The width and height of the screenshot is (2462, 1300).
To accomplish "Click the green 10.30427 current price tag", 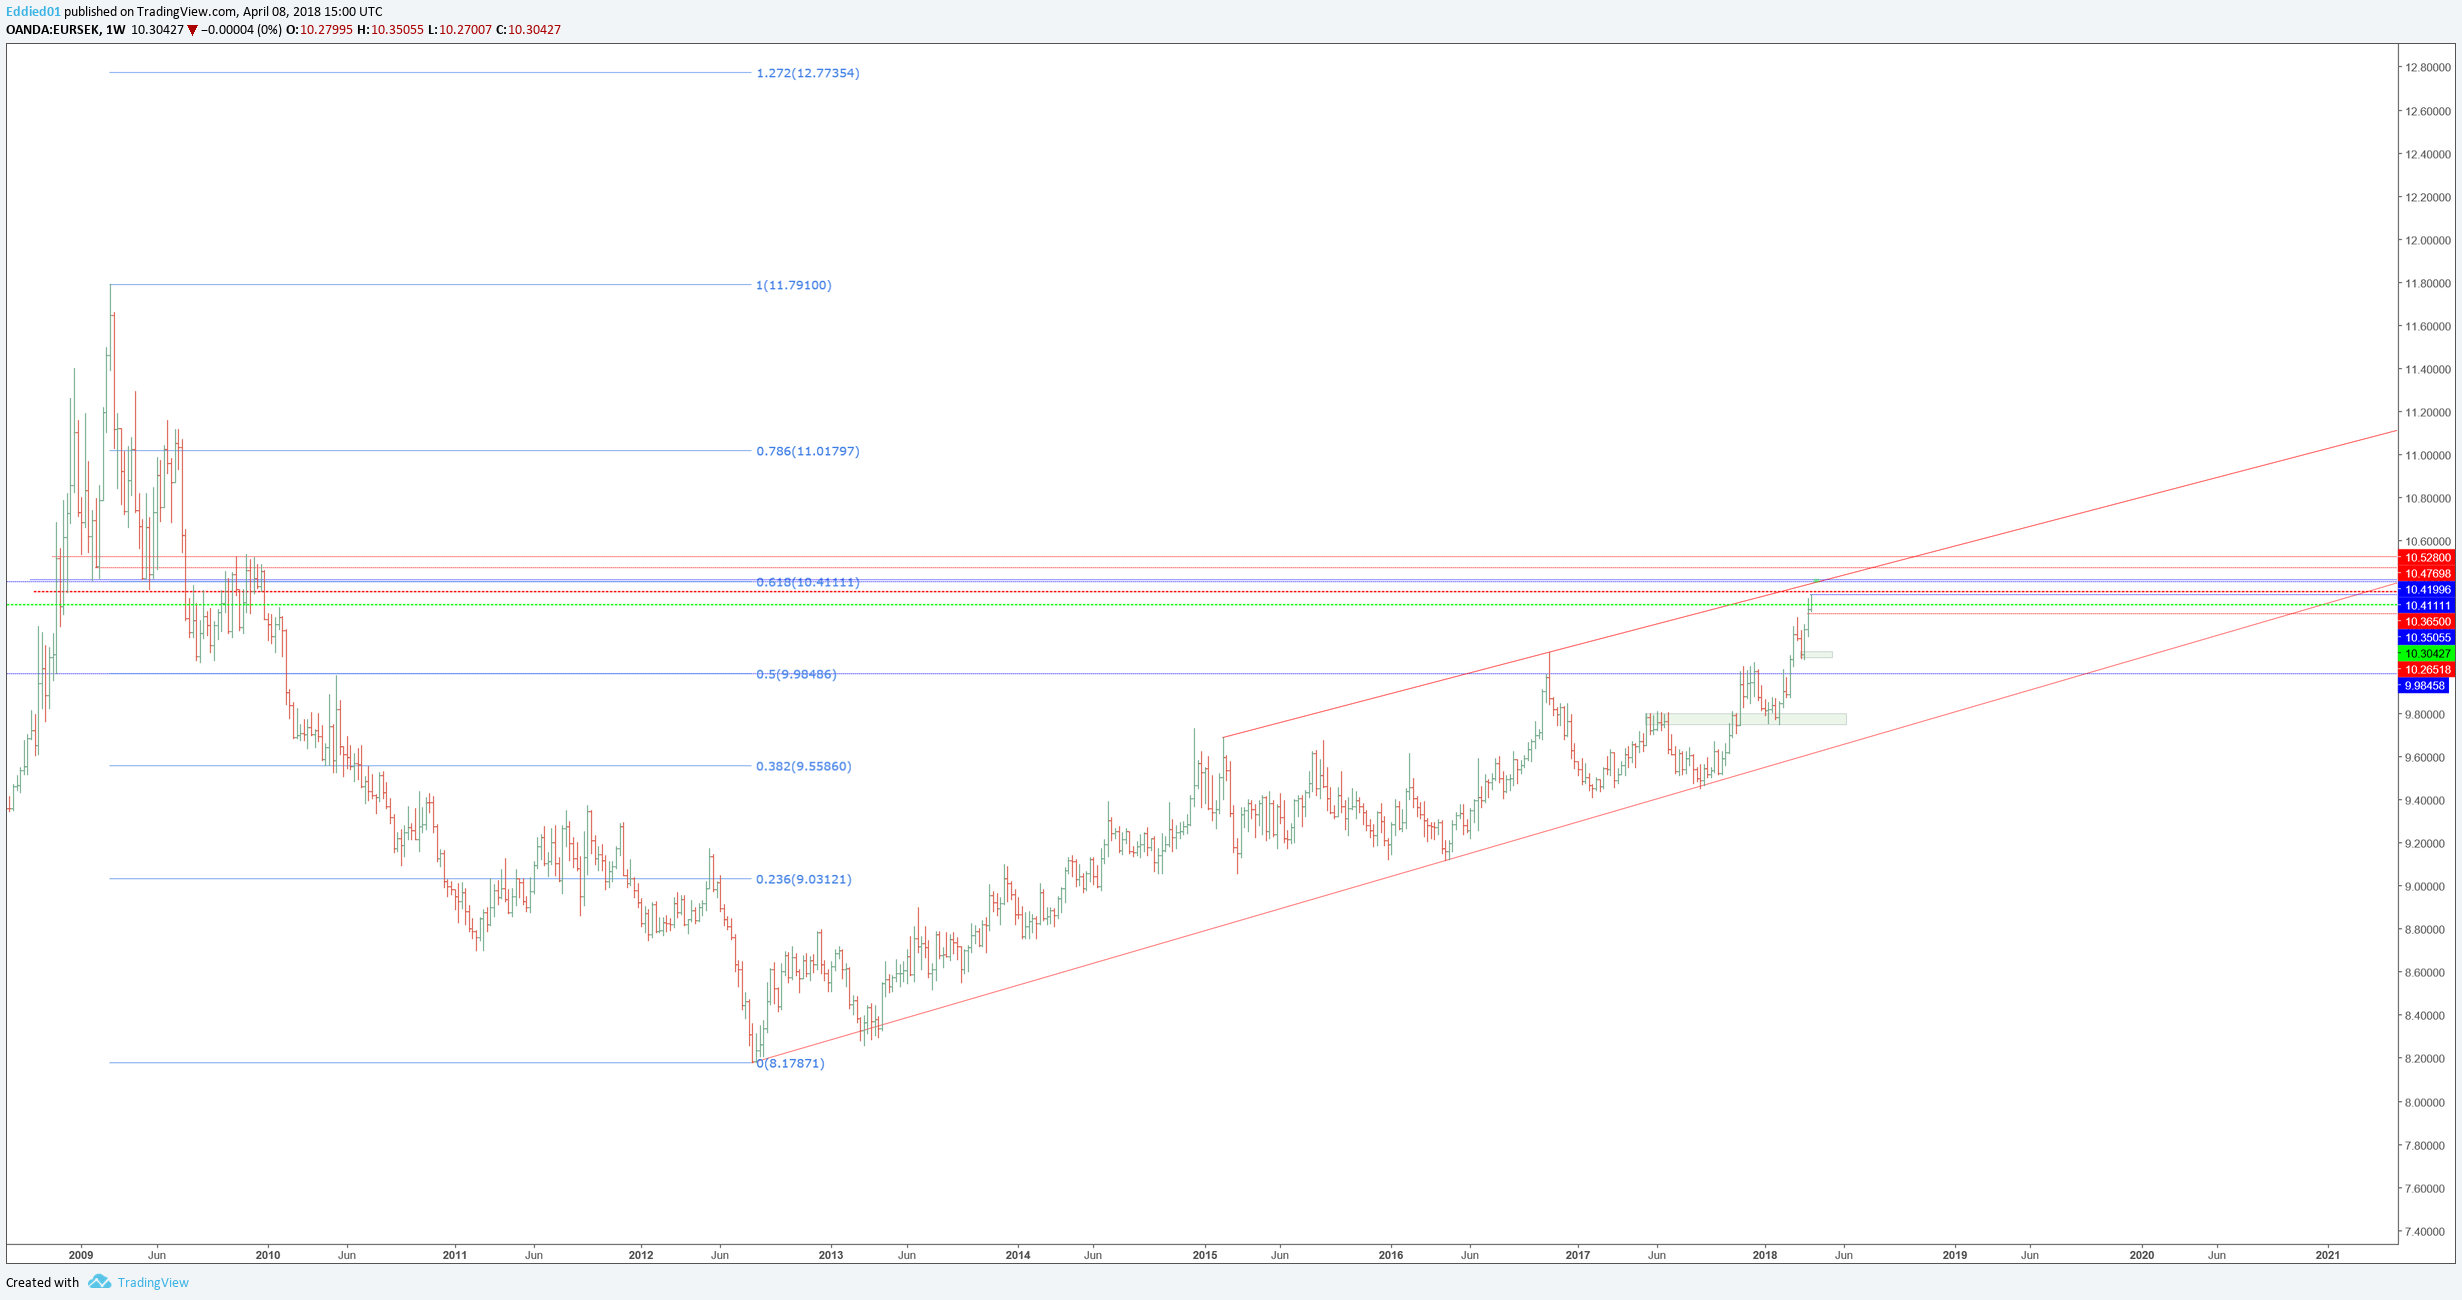I will point(2427,654).
